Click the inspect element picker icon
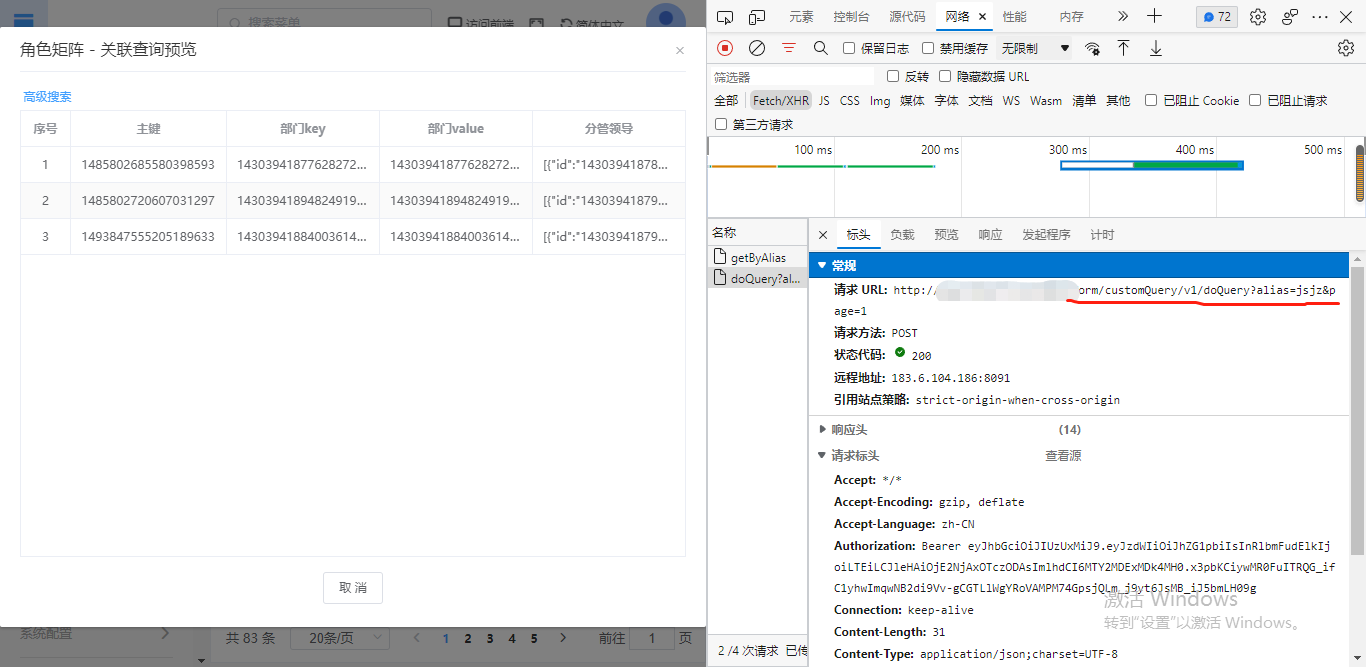The height and width of the screenshot is (667, 1366). 725,16
